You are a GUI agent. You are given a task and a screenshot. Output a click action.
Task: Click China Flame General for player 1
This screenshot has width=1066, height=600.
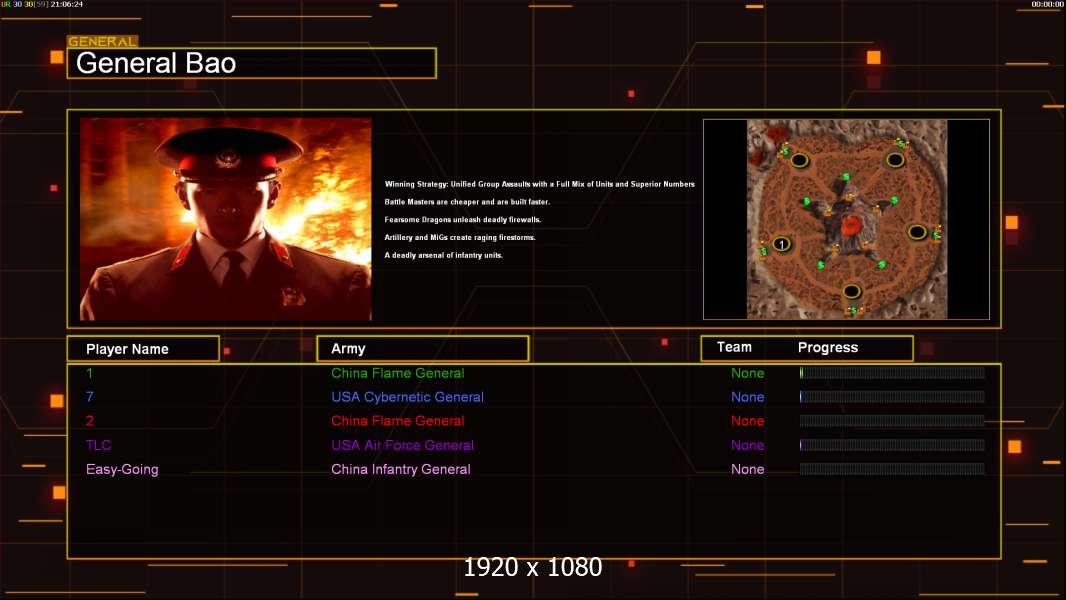(398, 373)
